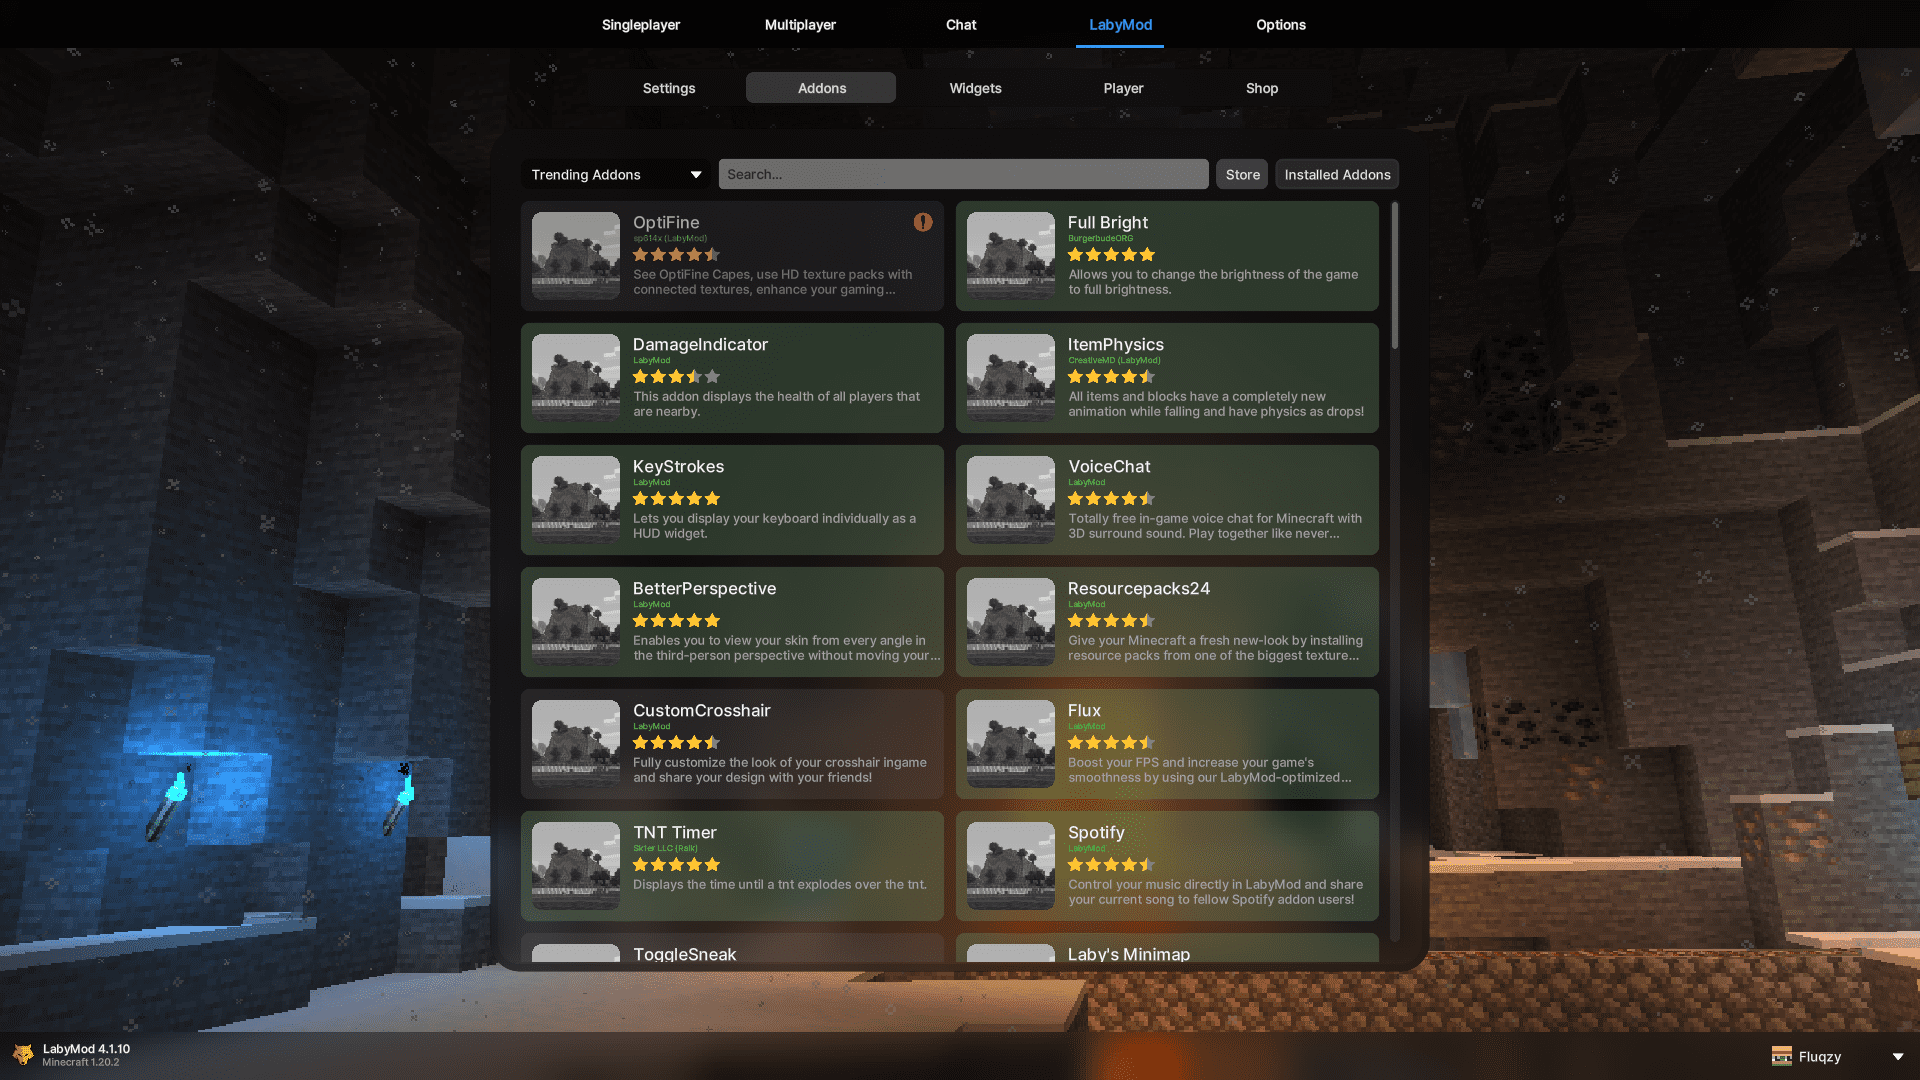Open the Resourcepacks24 addon thumbnail
This screenshot has height=1080, width=1920.
pos(1011,622)
